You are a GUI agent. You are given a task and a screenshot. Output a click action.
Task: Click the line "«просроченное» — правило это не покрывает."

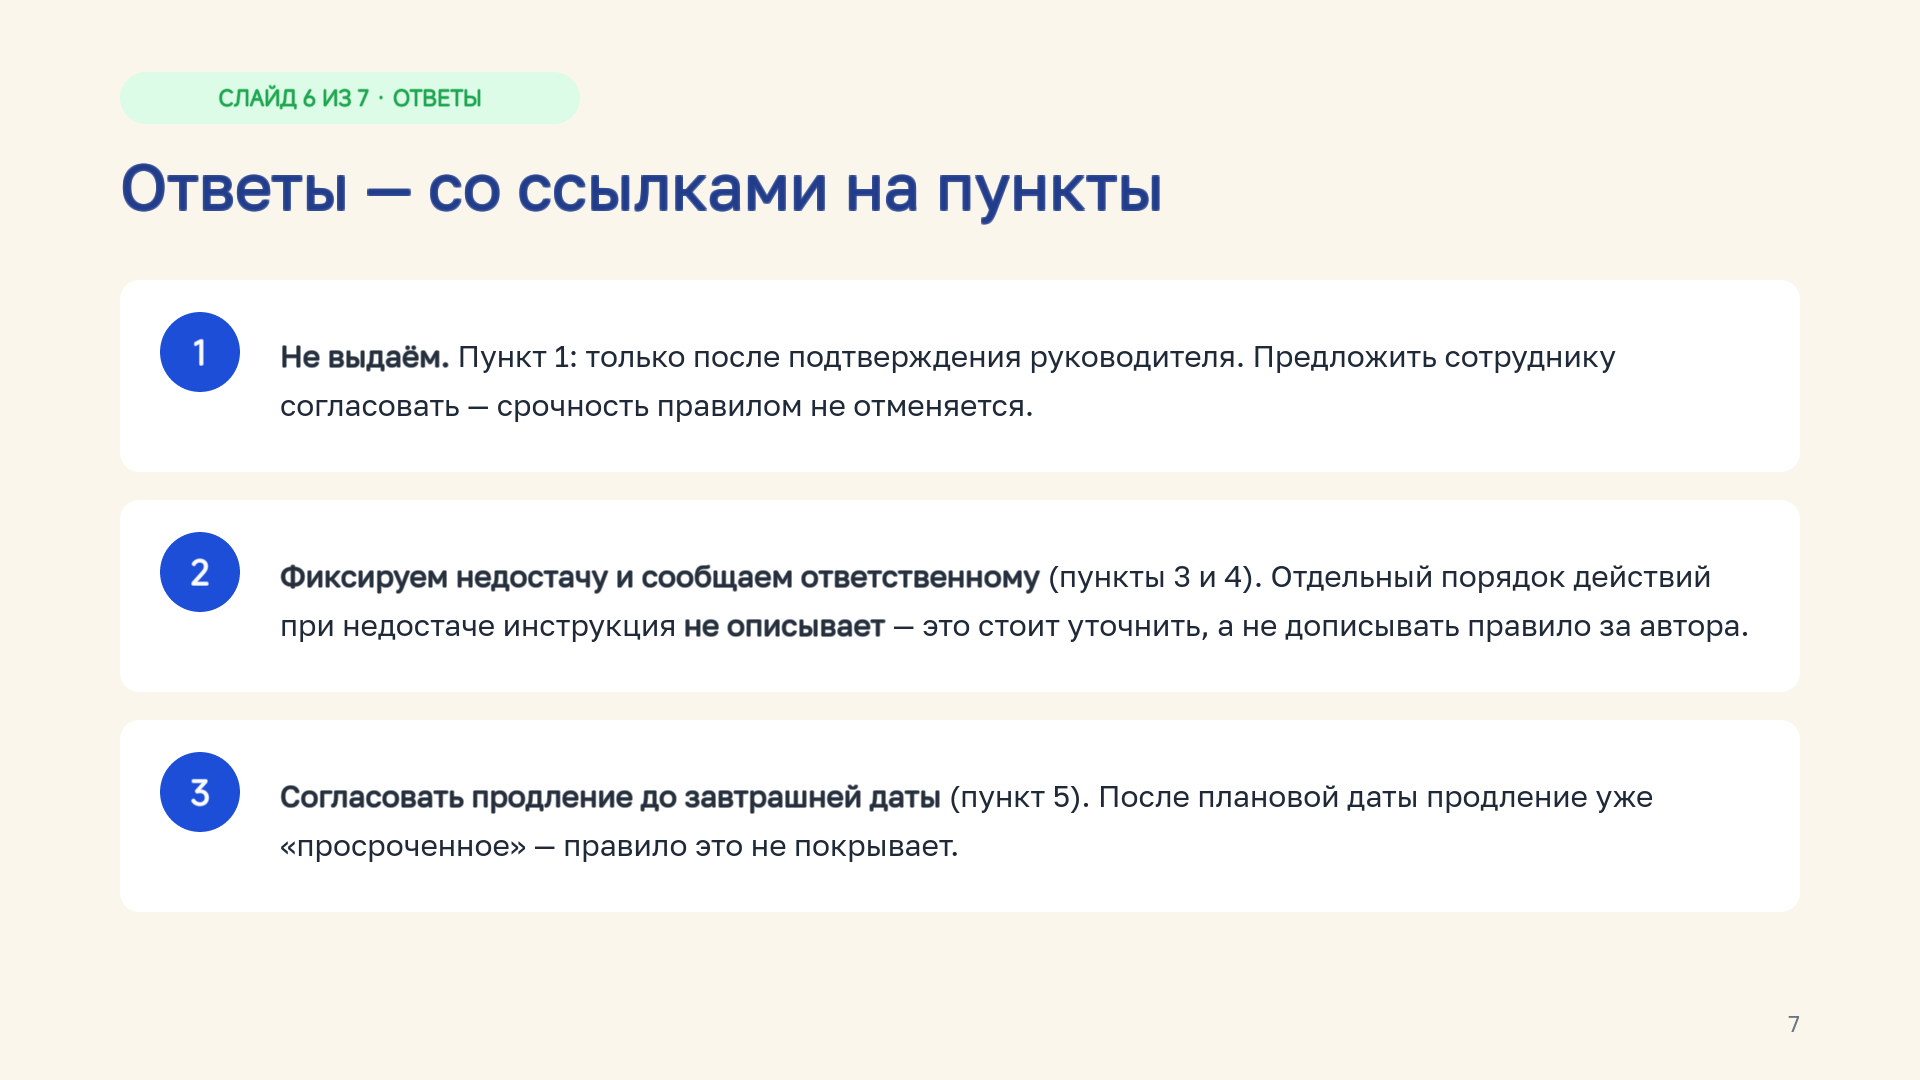pos(619,846)
